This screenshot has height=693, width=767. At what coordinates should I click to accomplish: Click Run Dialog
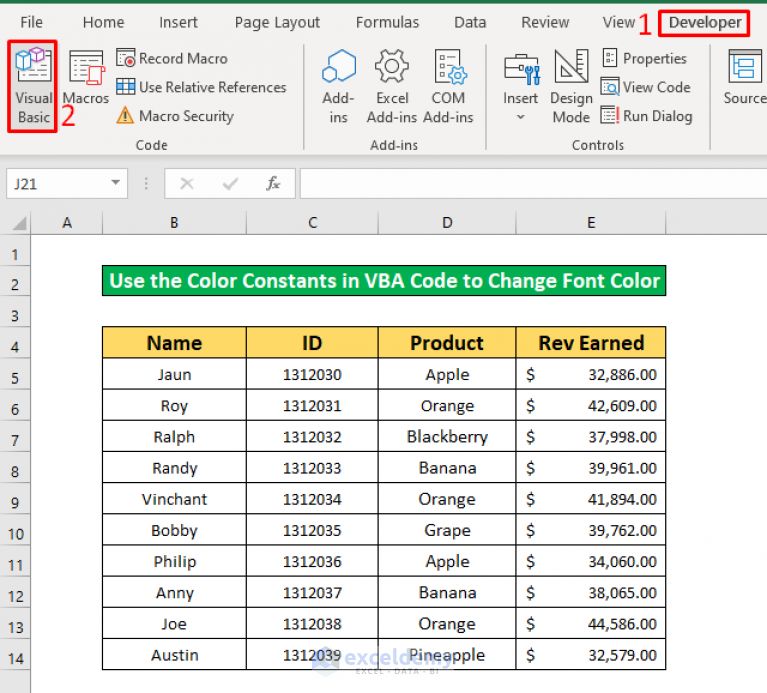click(647, 116)
